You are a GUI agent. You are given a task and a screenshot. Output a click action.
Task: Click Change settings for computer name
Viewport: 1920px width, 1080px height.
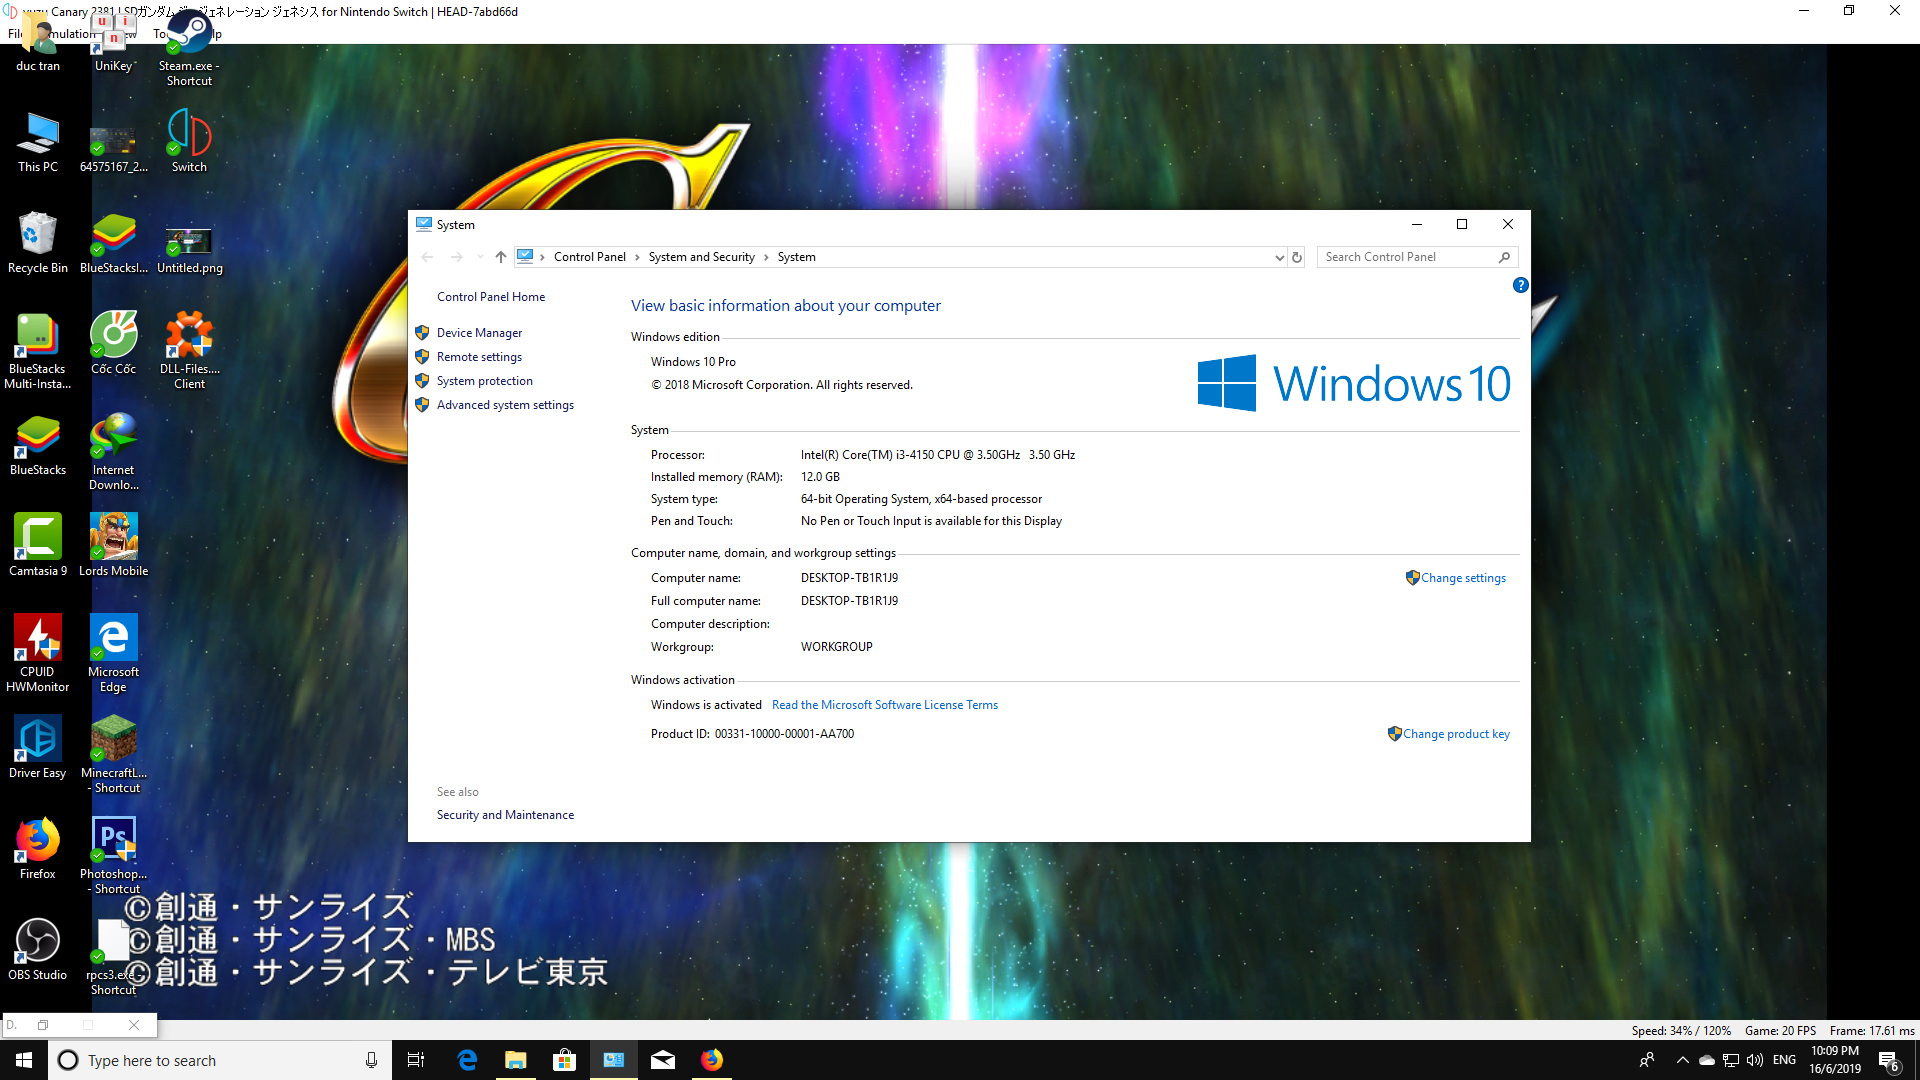point(1463,578)
